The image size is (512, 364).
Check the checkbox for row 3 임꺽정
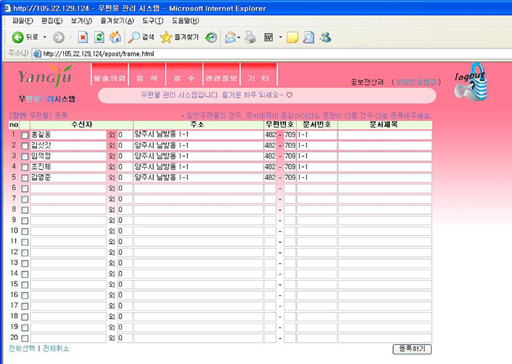25,156
